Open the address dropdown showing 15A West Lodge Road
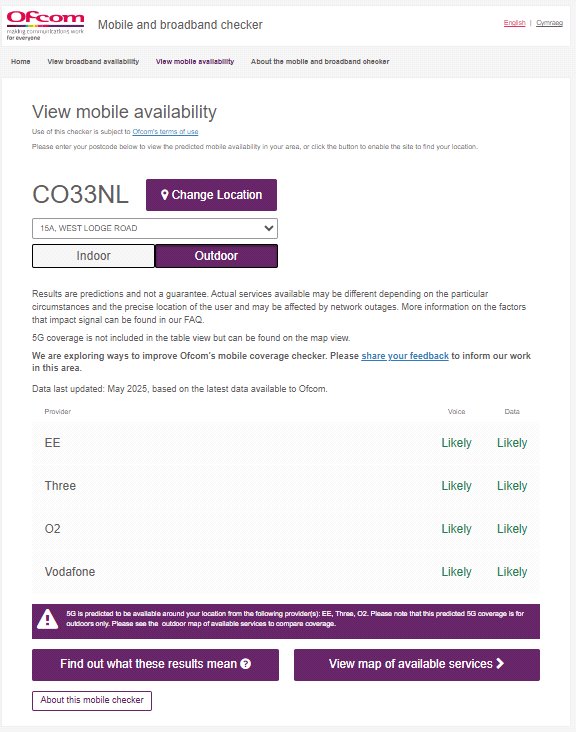 (x=155, y=228)
